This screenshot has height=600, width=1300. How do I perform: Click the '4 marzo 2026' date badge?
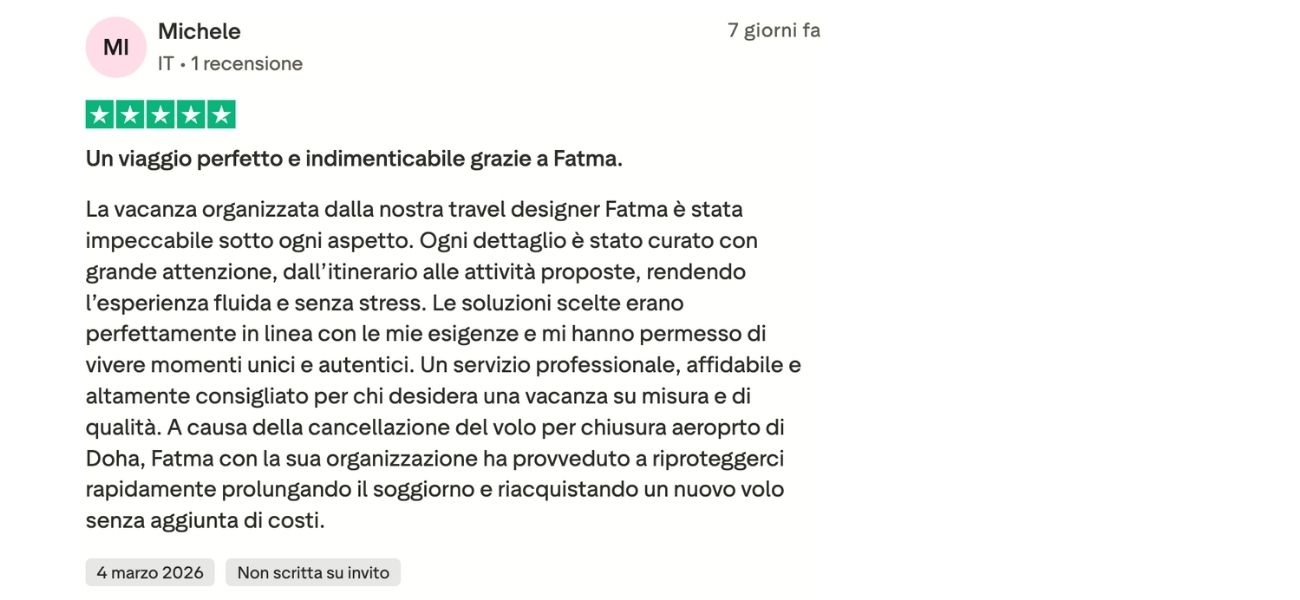pos(150,572)
